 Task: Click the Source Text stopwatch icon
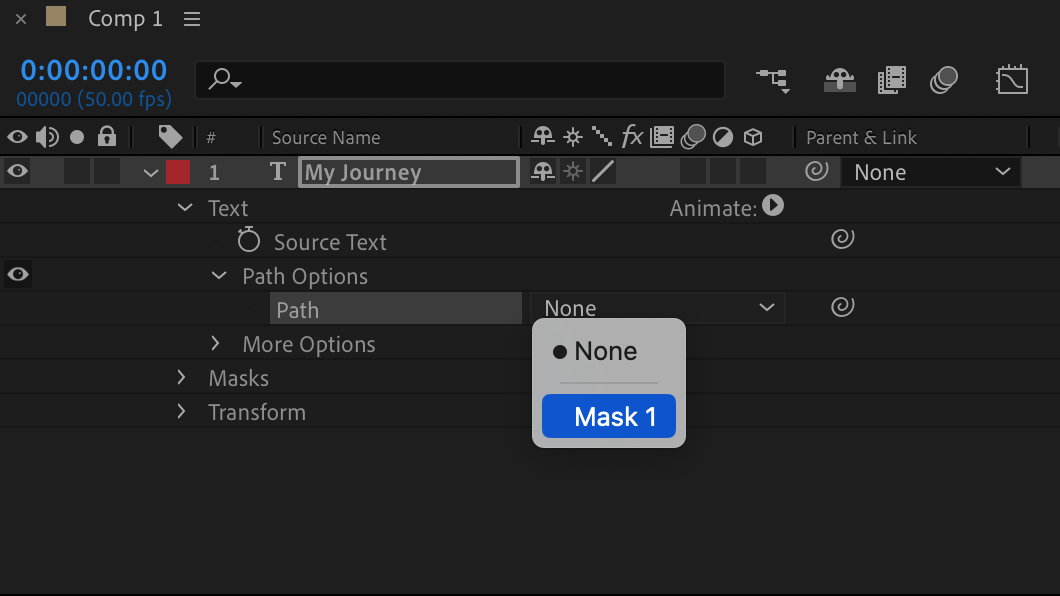[249, 241]
